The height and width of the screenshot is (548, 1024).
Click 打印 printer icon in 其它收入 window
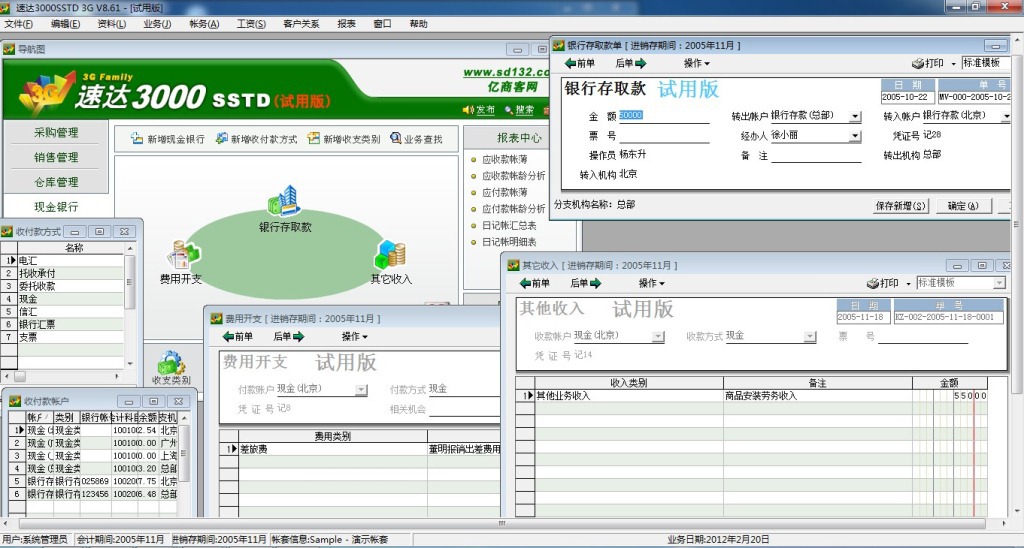pyautogui.click(x=872, y=283)
